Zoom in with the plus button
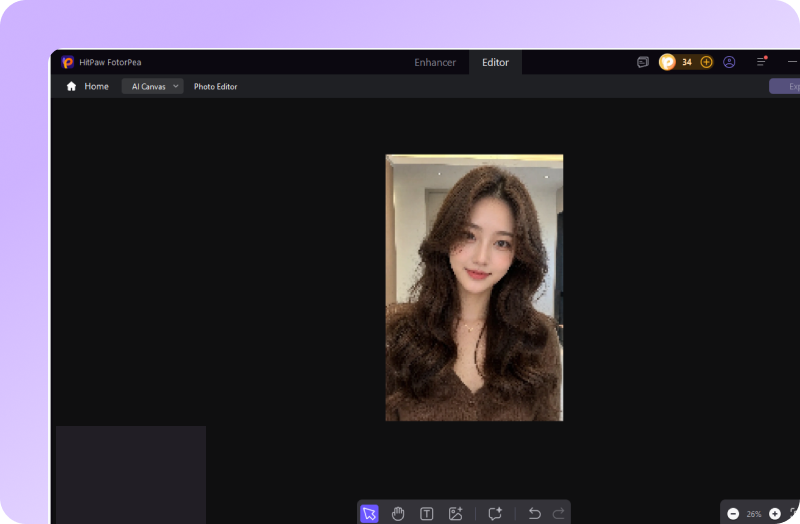The height and width of the screenshot is (524, 800). [x=774, y=514]
